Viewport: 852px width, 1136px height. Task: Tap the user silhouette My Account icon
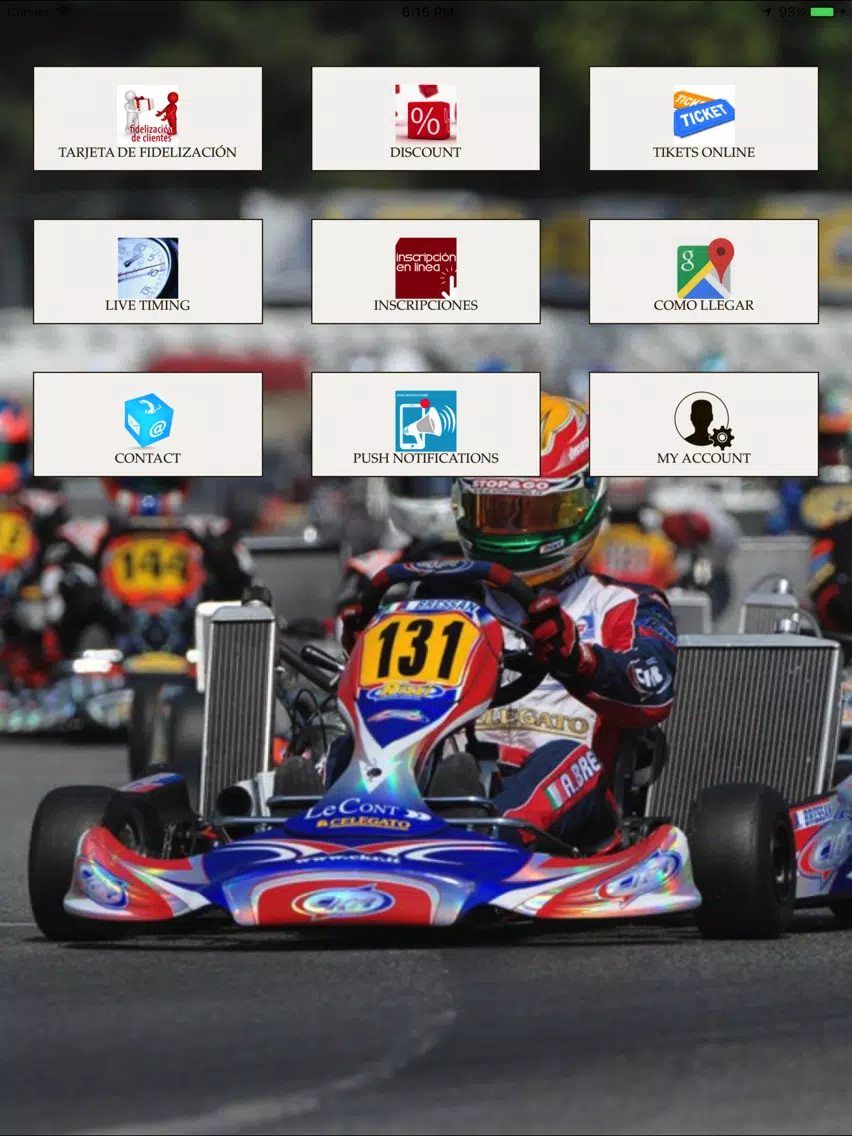pyautogui.click(x=703, y=420)
